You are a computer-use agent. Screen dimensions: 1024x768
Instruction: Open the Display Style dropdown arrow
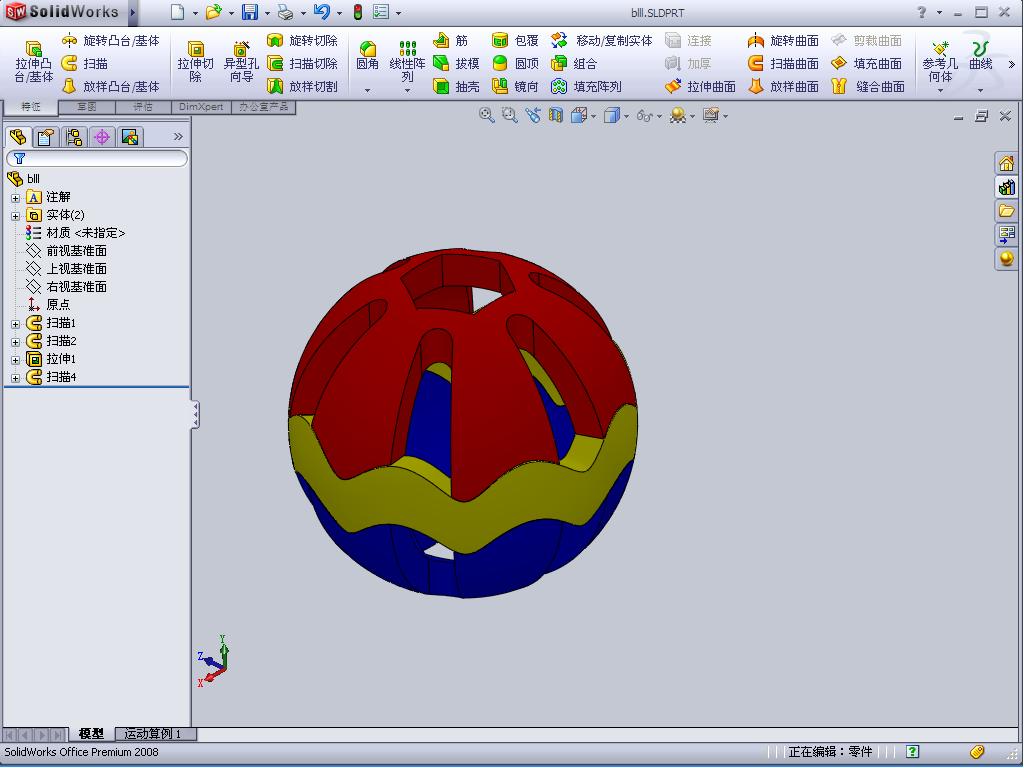[626, 117]
